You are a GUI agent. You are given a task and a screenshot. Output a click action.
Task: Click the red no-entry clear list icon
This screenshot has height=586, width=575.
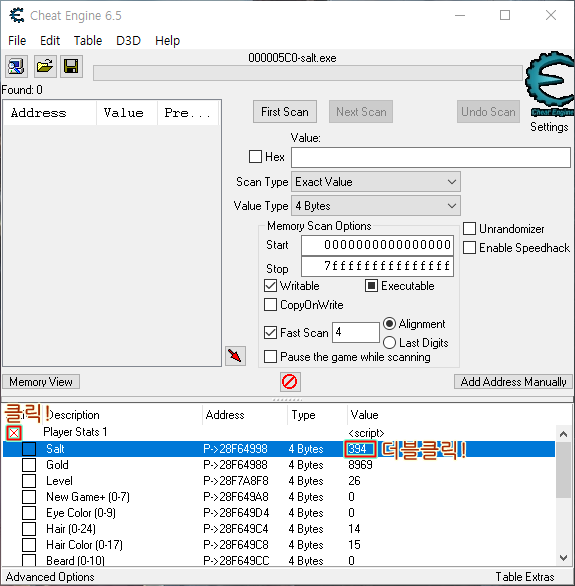click(x=290, y=382)
